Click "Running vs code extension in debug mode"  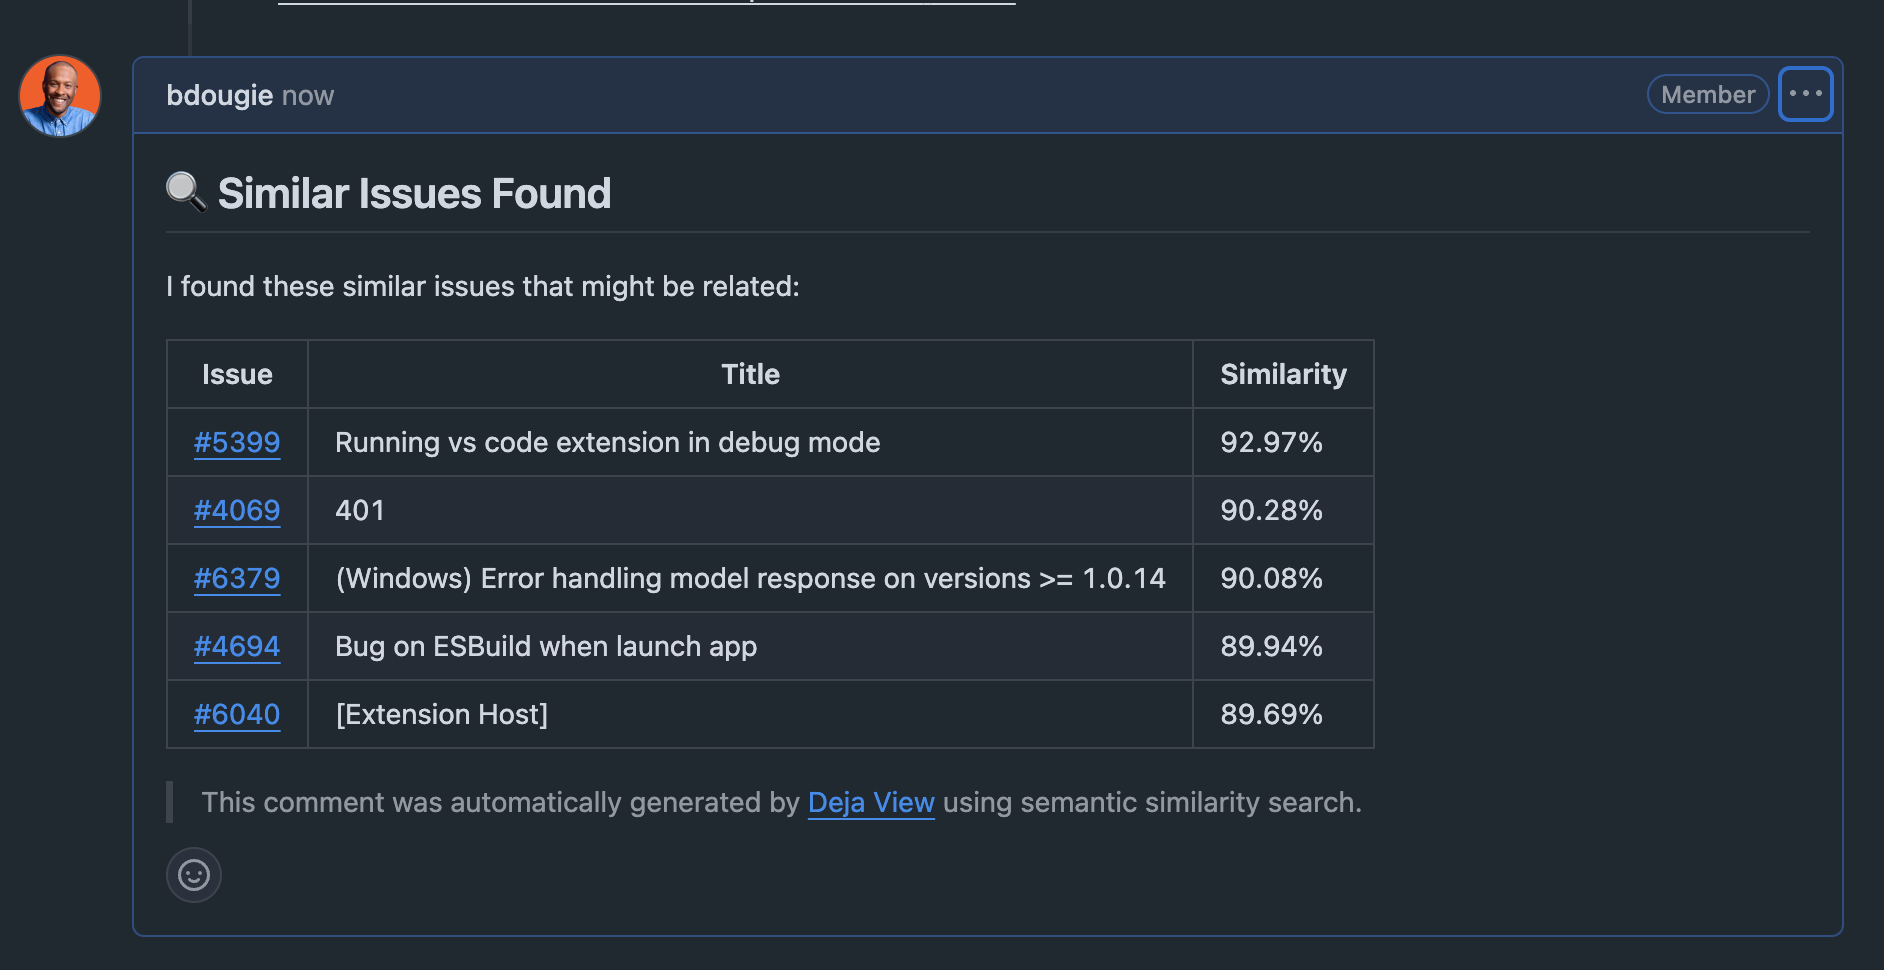point(607,442)
